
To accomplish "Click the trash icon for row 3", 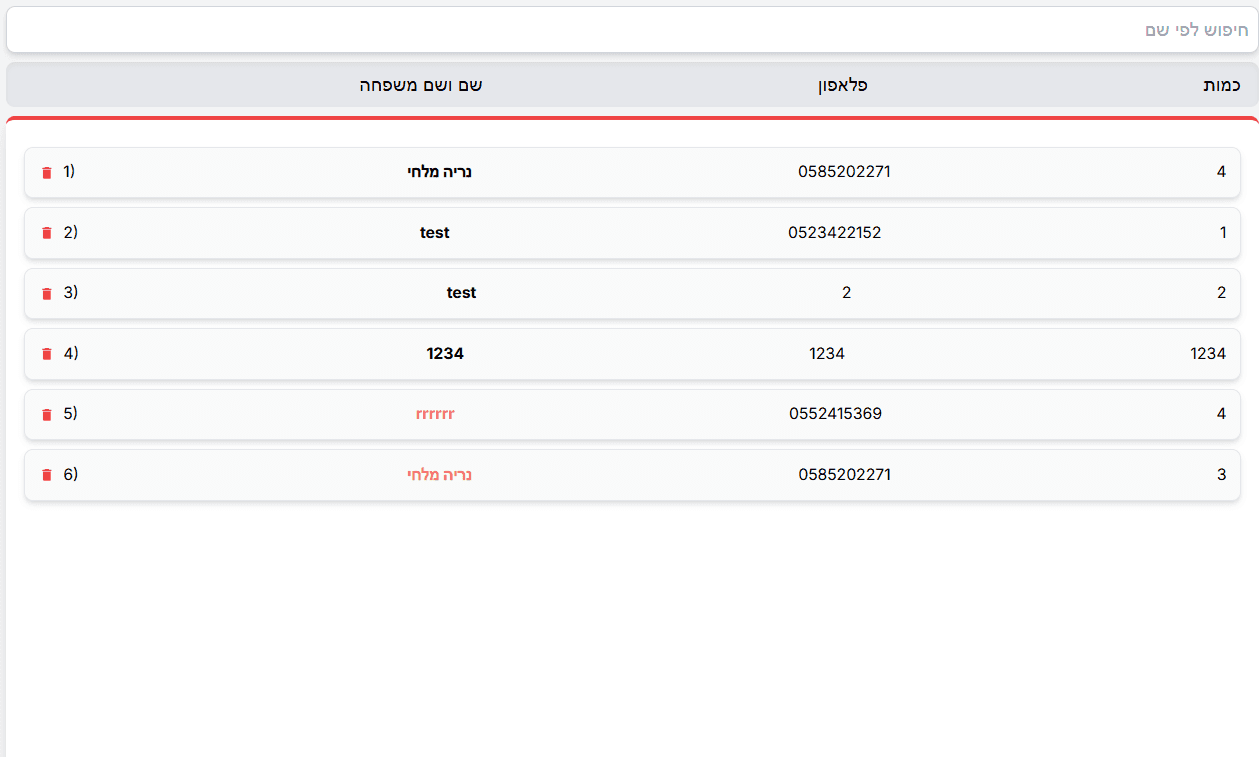I will pyautogui.click(x=46, y=294).
